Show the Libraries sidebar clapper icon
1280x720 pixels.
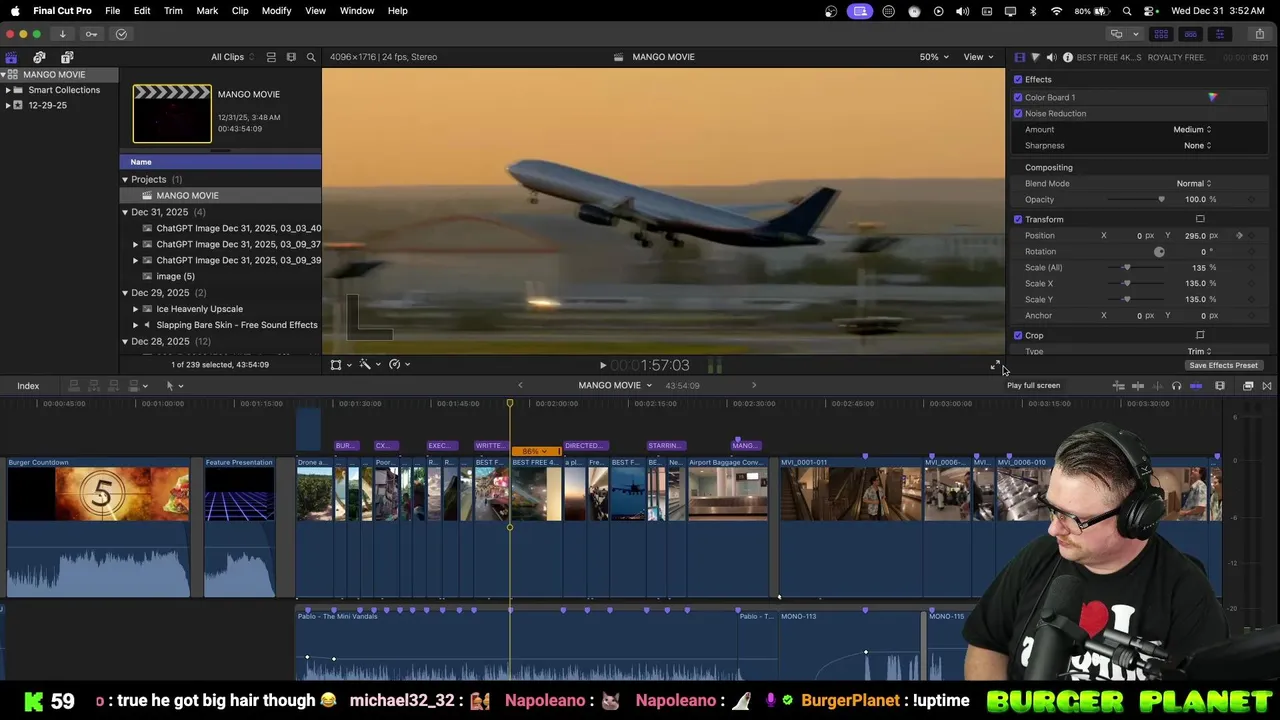(x=11, y=57)
